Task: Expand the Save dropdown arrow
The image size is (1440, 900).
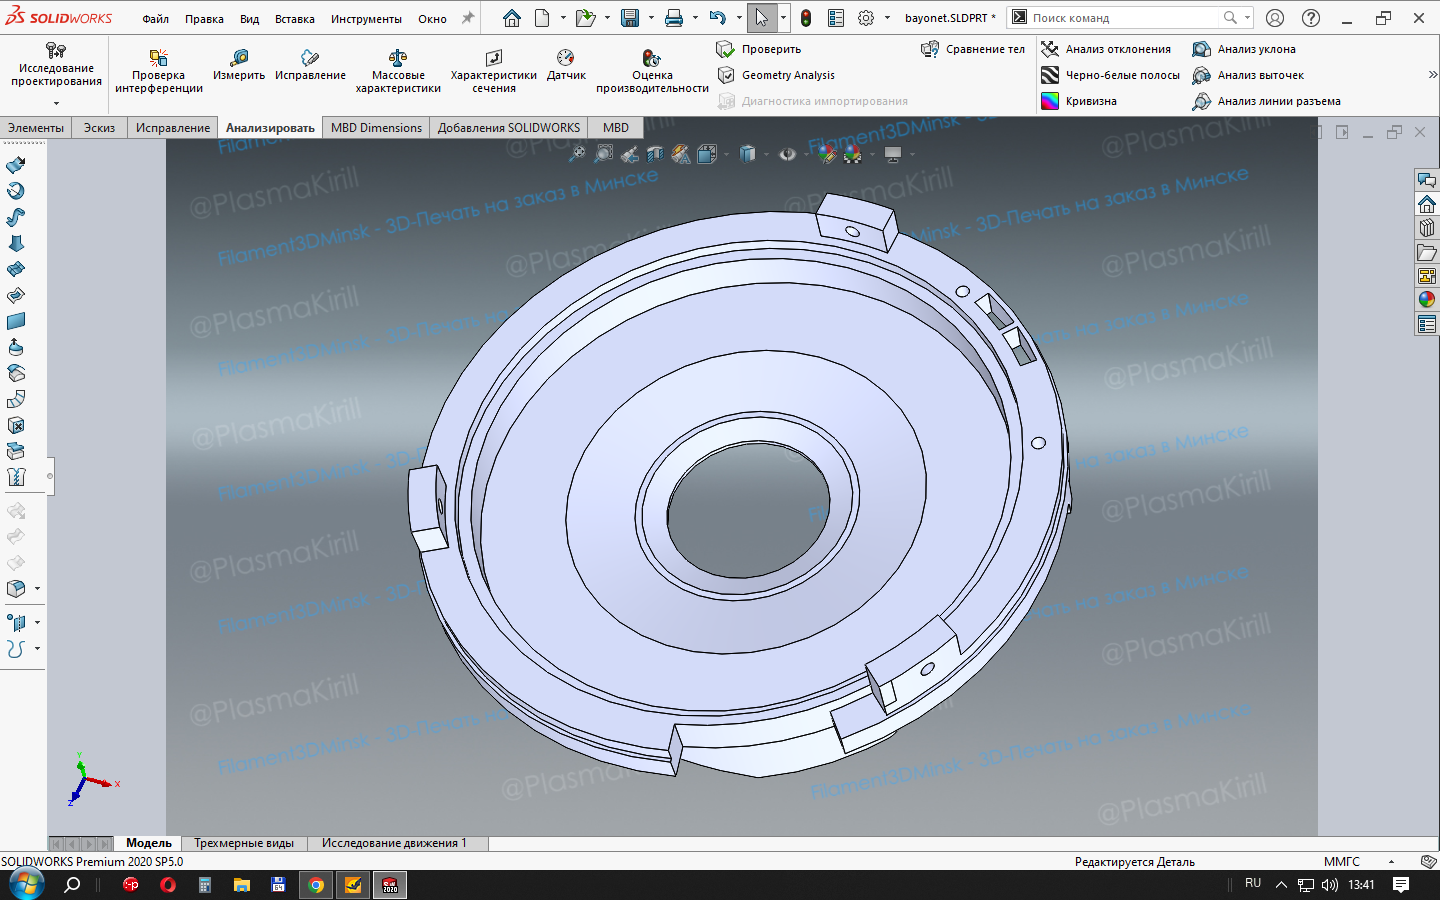Action: pos(651,18)
